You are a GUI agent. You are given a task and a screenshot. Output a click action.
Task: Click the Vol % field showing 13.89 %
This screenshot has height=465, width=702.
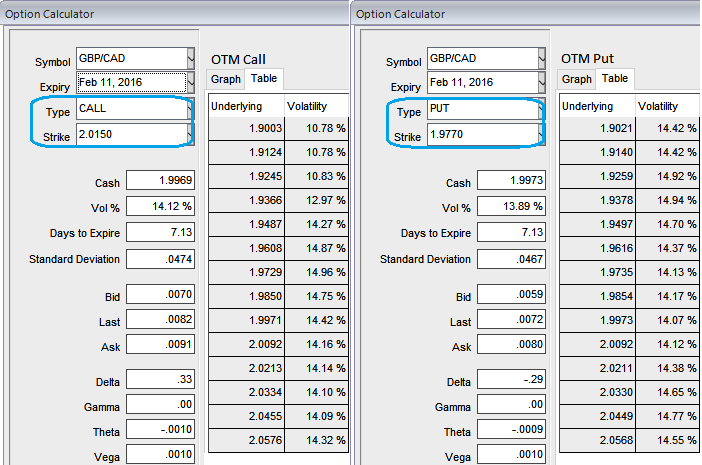click(x=512, y=206)
